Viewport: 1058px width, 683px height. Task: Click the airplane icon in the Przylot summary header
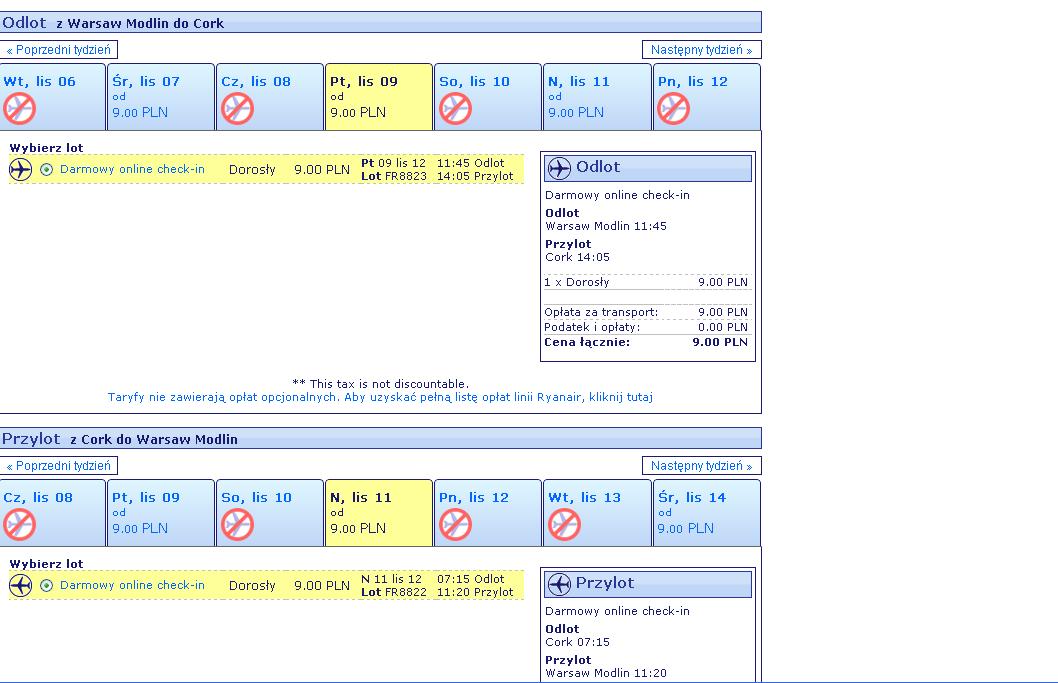pos(559,584)
